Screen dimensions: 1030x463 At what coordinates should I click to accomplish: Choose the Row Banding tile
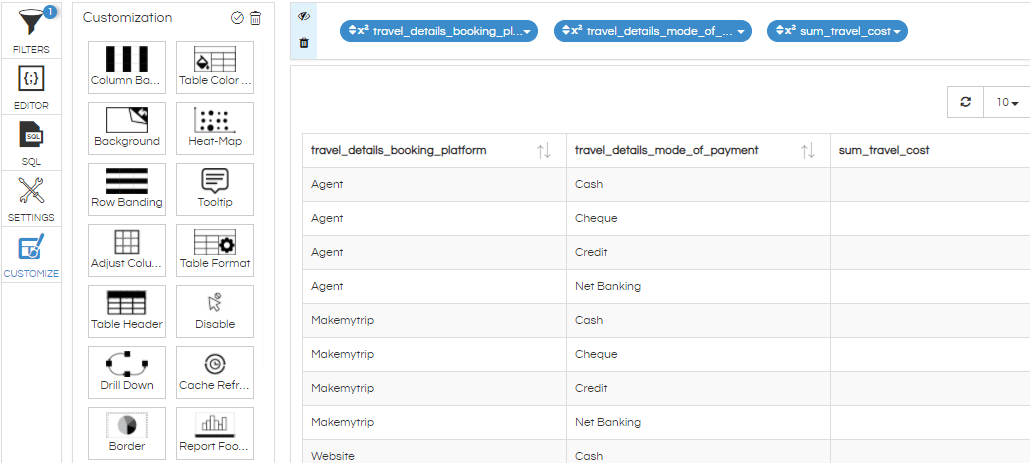pyautogui.click(x=127, y=190)
